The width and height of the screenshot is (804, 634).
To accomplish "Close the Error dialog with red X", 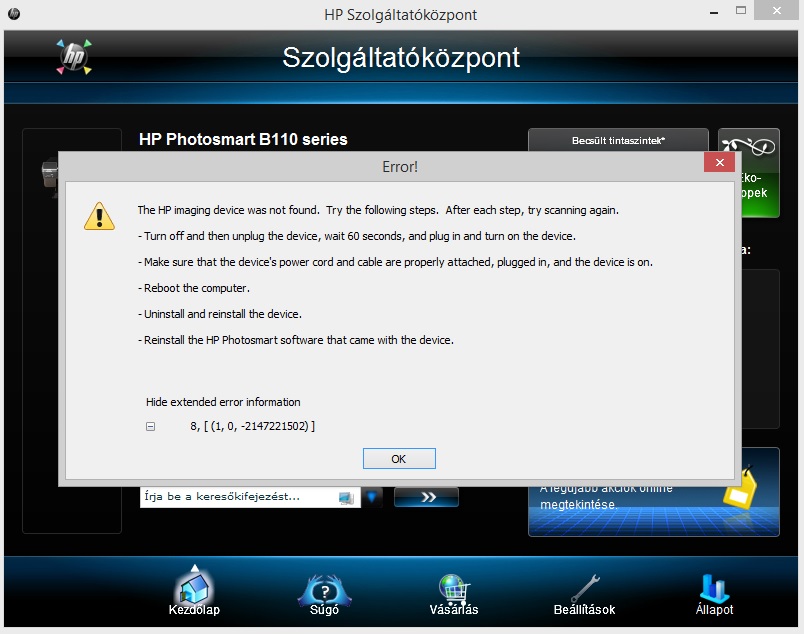I will 720,164.
